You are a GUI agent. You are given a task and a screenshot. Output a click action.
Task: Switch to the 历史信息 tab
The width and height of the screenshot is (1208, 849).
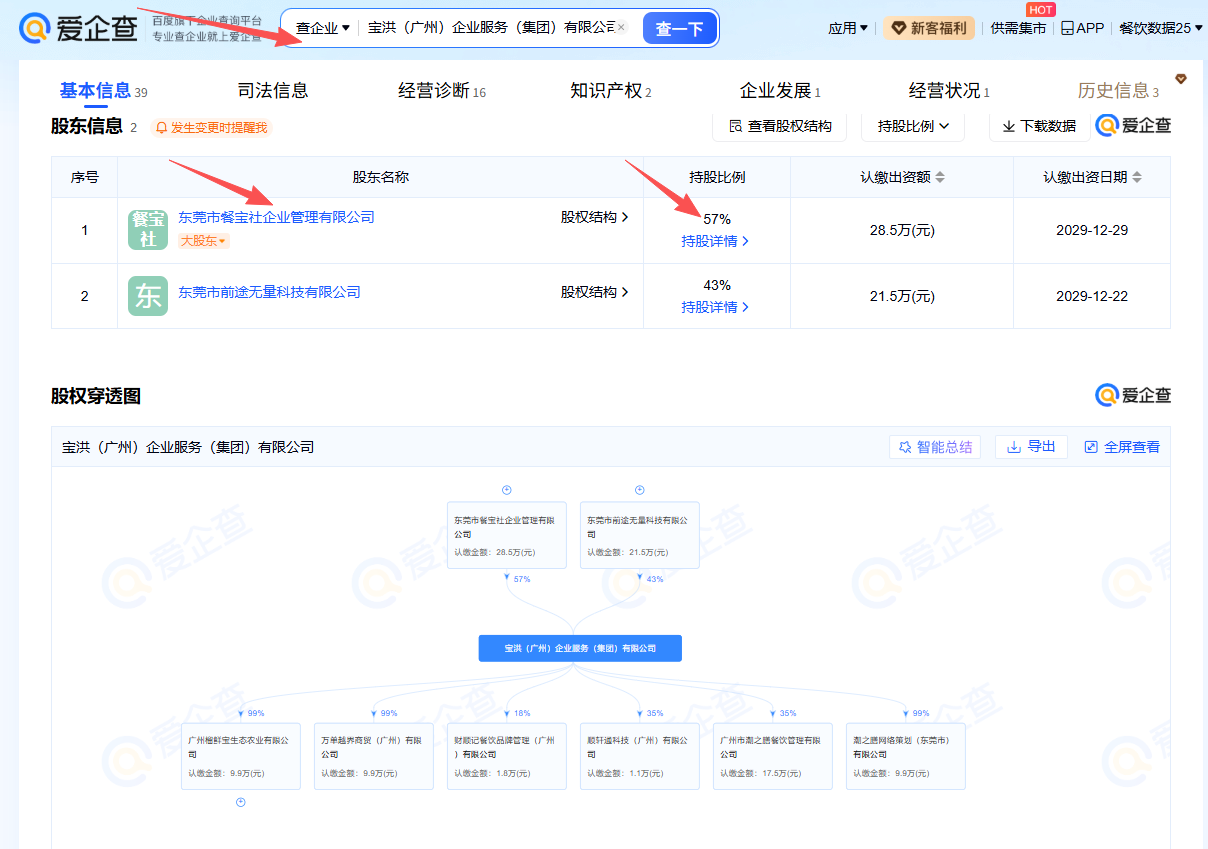(x=1118, y=91)
